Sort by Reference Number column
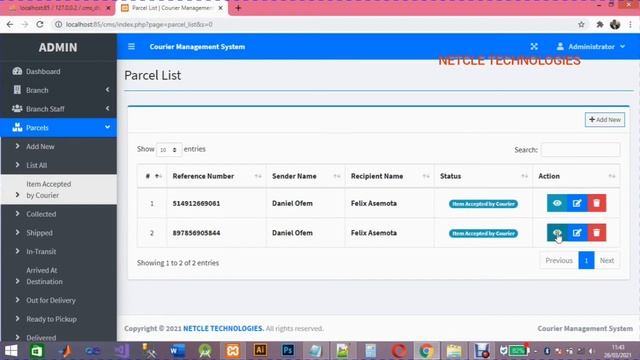This screenshot has width=640, height=360. pyautogui.click(x=216, y=176)
